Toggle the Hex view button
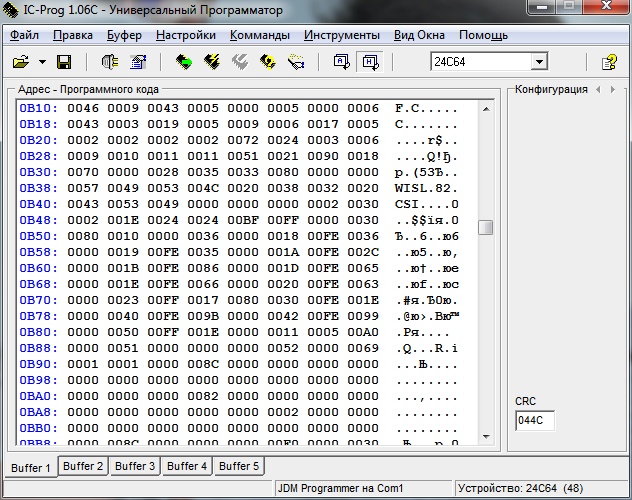 click(x=369, y=62)
